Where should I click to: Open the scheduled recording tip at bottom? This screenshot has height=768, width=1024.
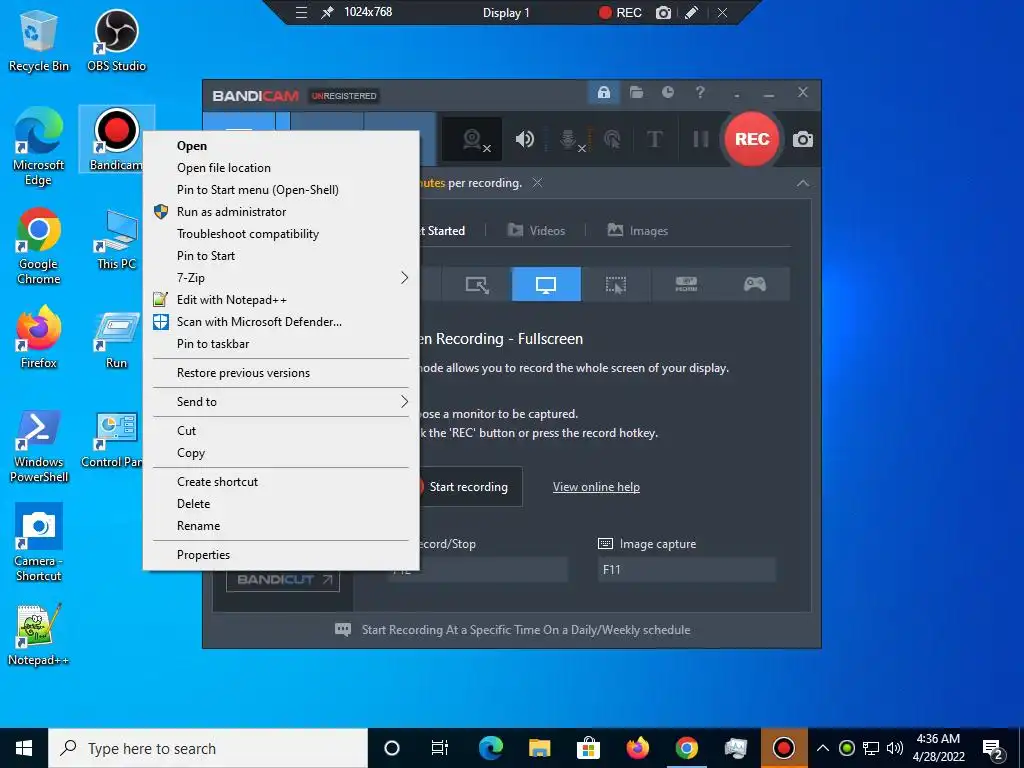513,630
